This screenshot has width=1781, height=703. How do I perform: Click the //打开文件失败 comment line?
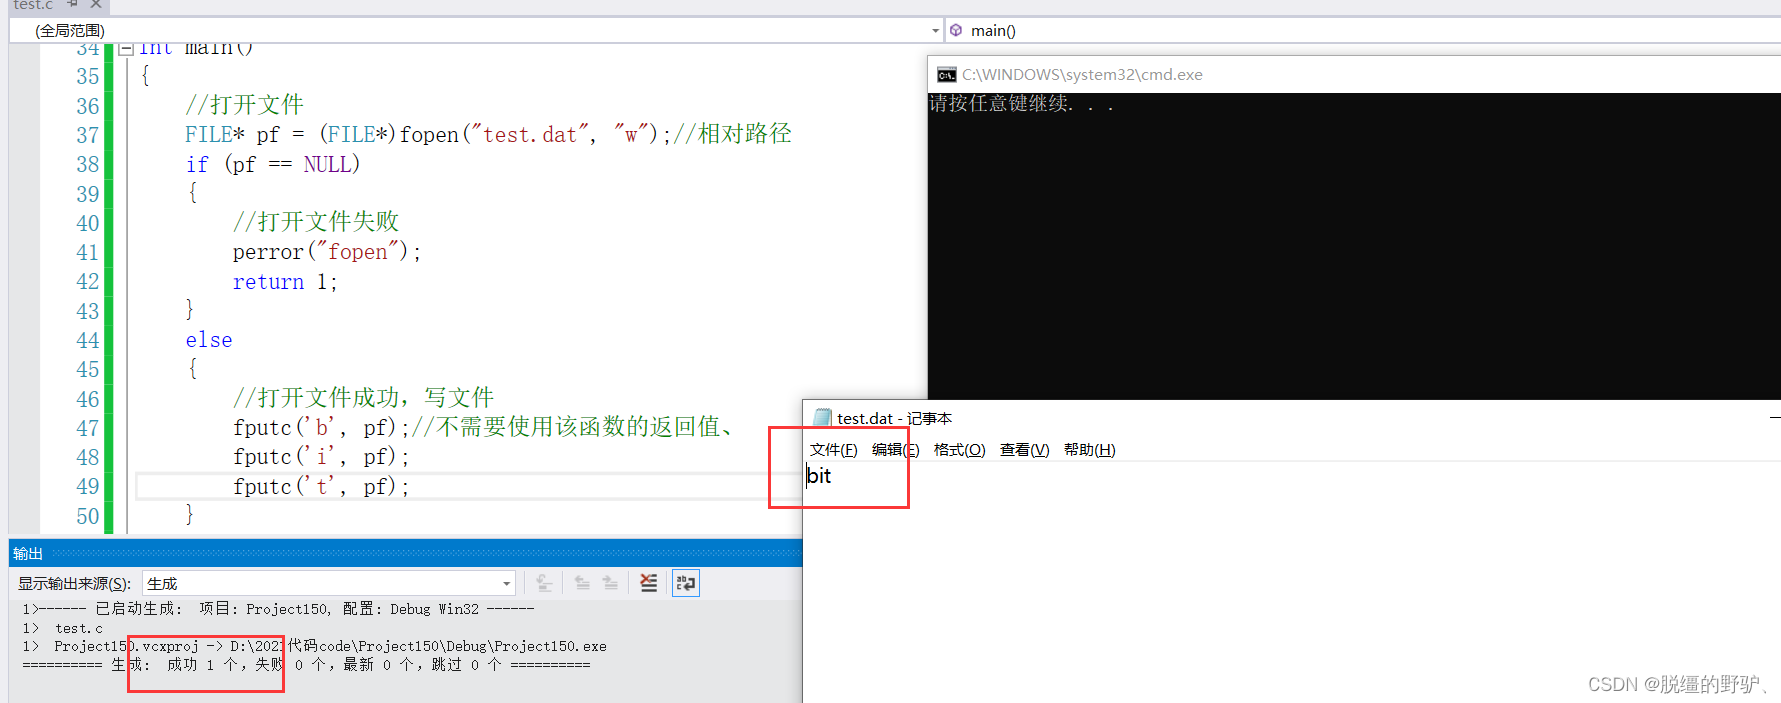point(316,222)
